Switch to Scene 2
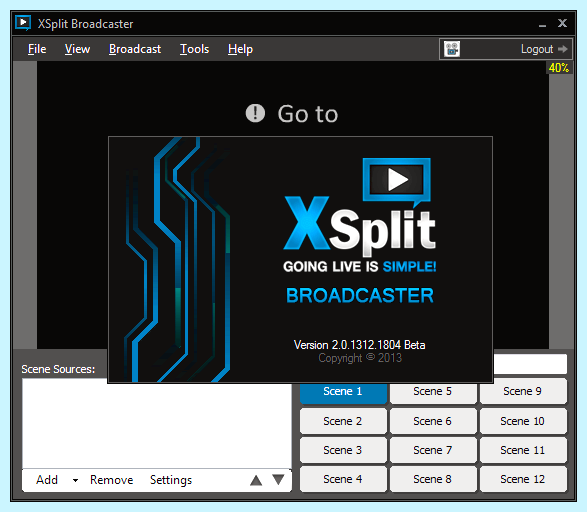The width and height of the screenshot is (587, 512). click(343, 421)
